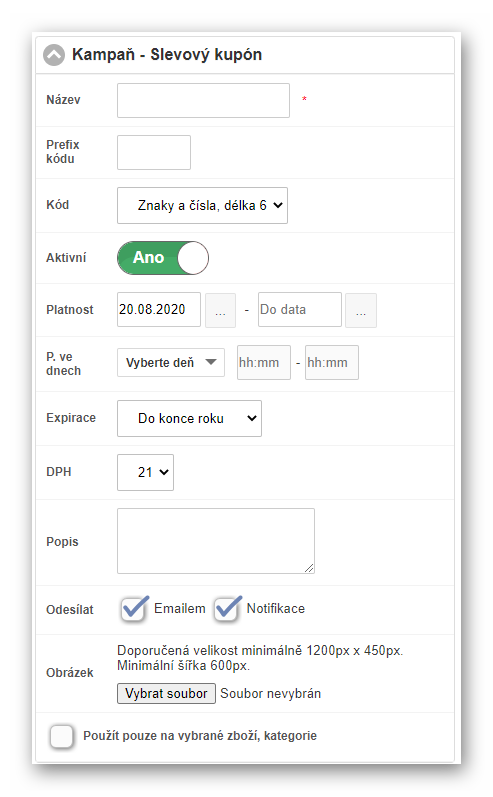493x797 pixels.
Task: Click the Popis textarea resize handle
Action: (x=309, y=568)
